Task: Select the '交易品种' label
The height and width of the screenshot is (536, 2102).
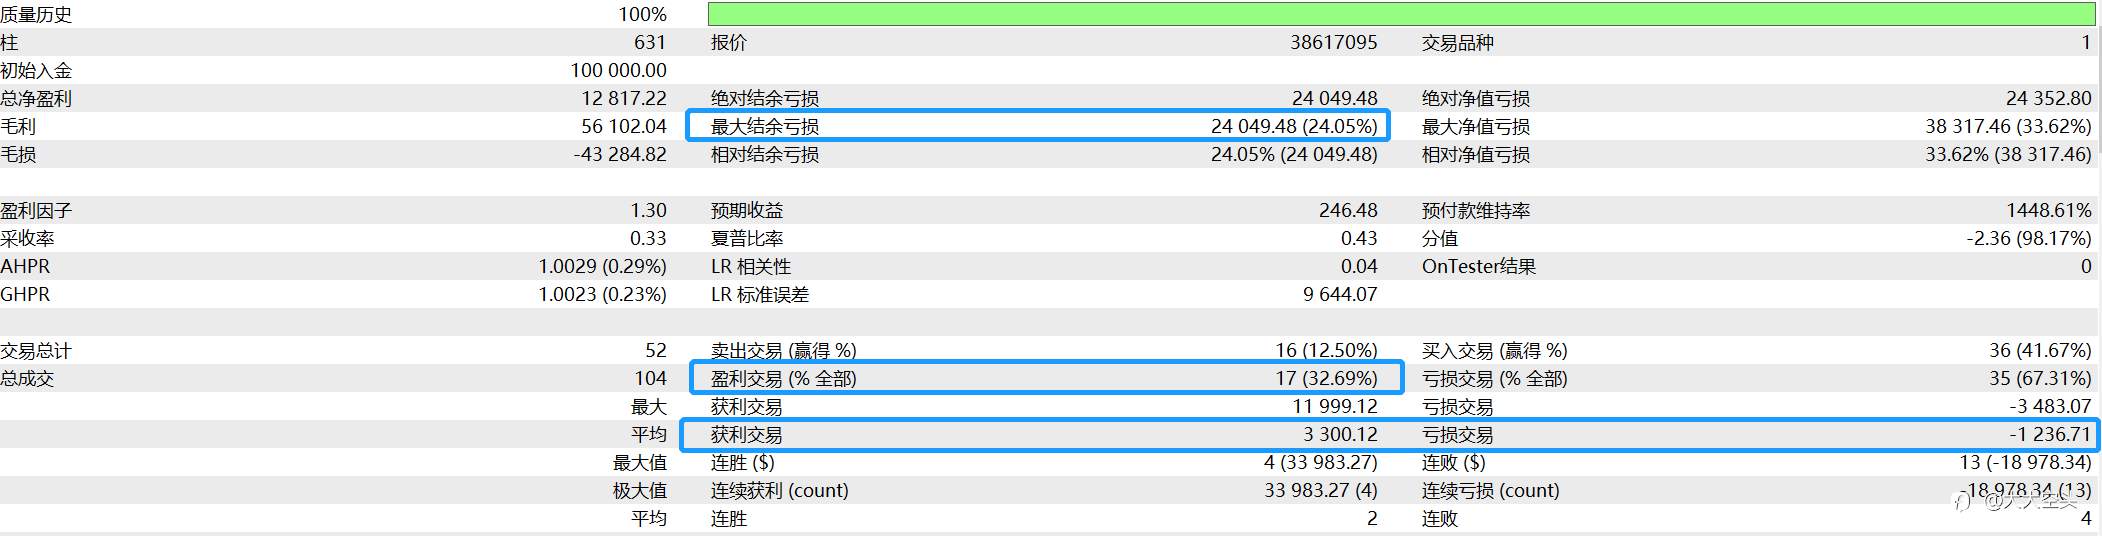Action: [1457, 42]
